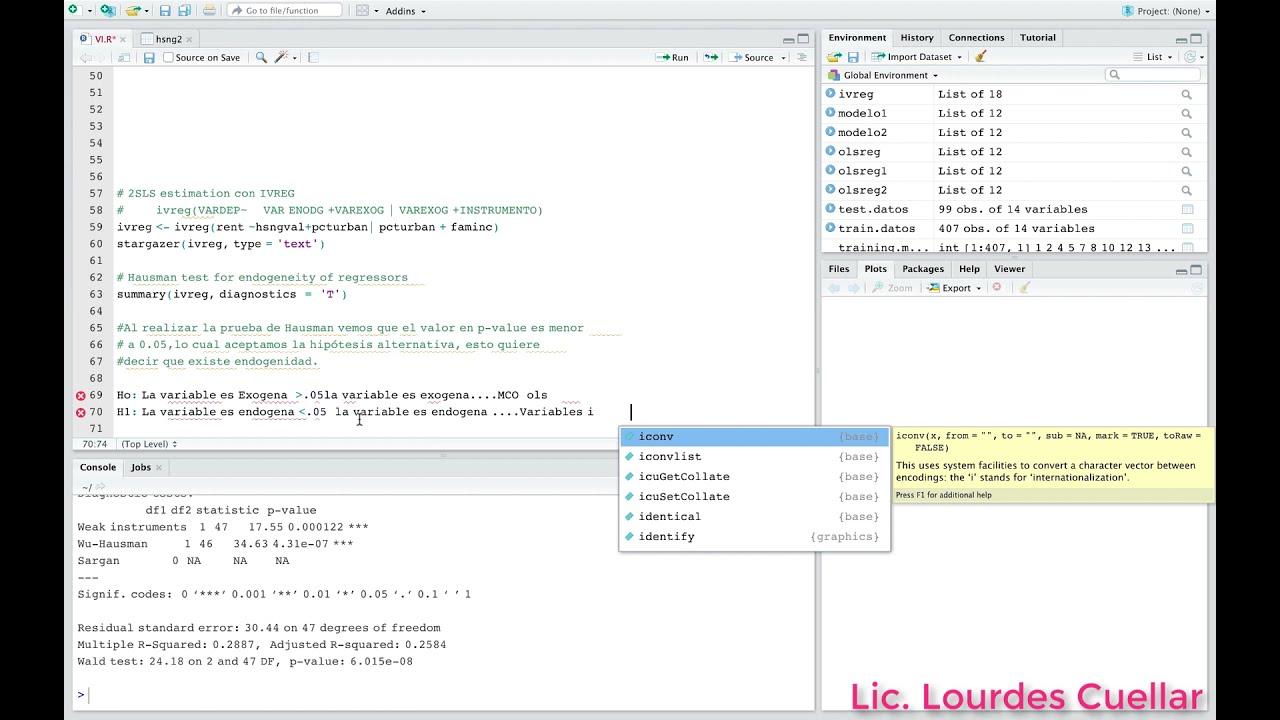The image size is (1280, 720).
Task: Open the Source button dropdown arrow
Action: tap(781, 57)
